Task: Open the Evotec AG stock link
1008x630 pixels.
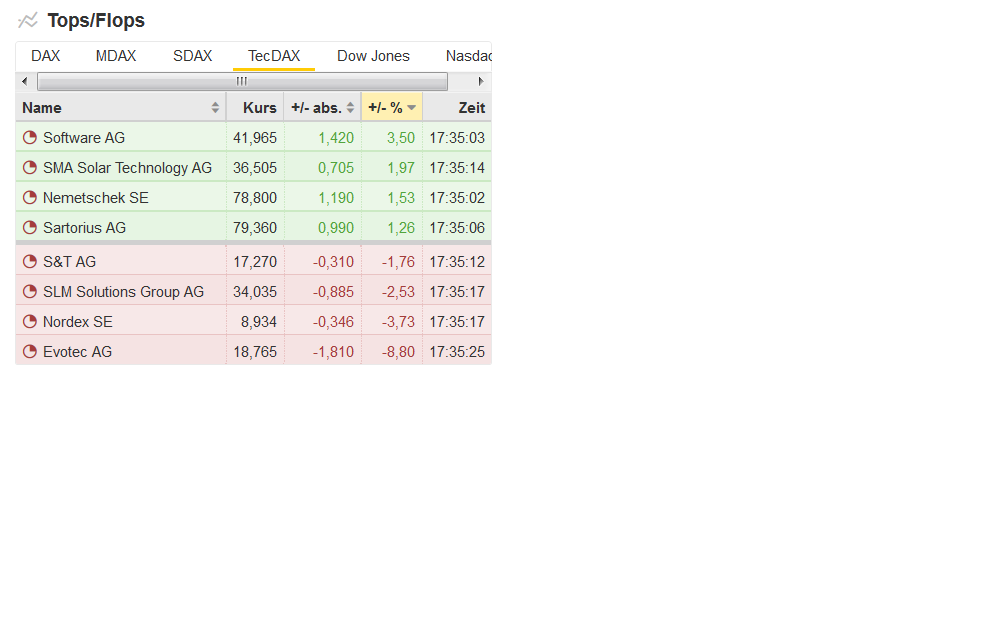Action: (x=77, y=352)
